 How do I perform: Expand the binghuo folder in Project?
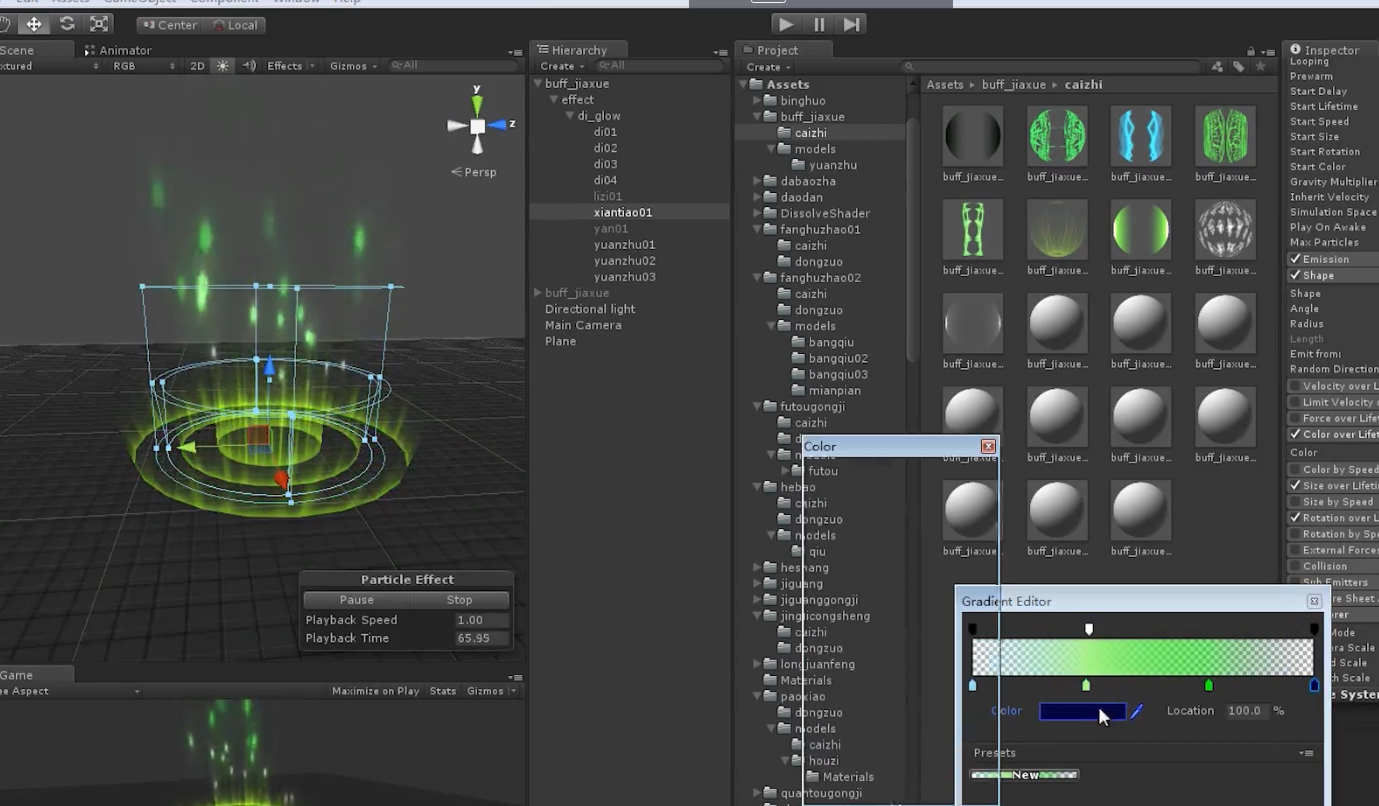757,101
